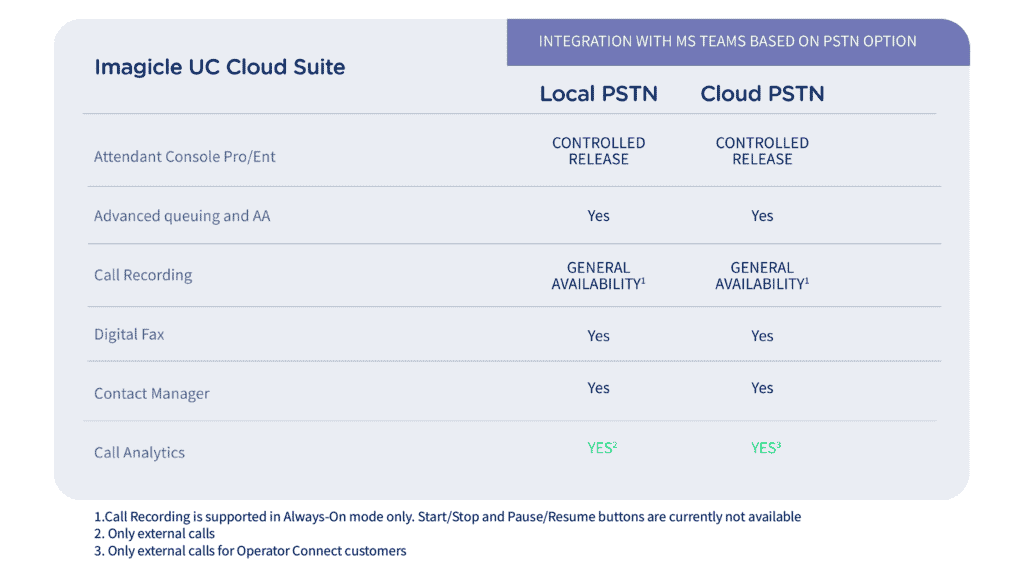Select the Digital Fax row label
The image size is (1024, 569).
pos(129,334)
